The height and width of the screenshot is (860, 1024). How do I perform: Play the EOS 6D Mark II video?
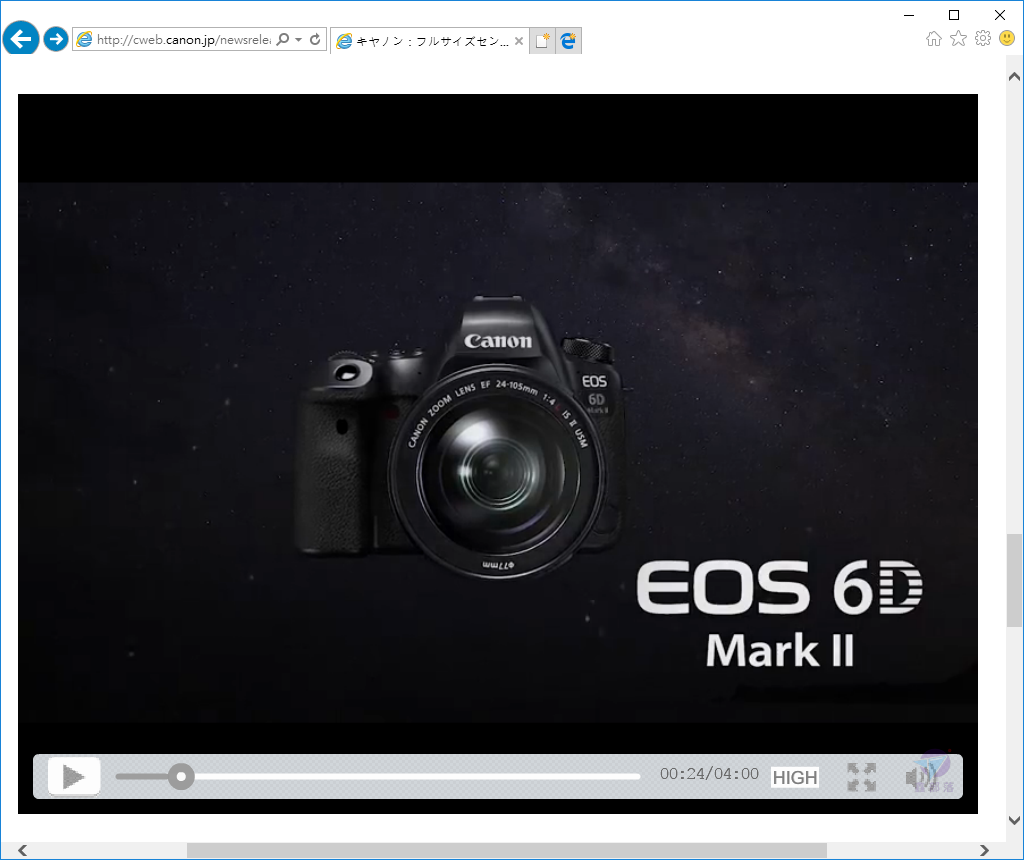(74, 776)
